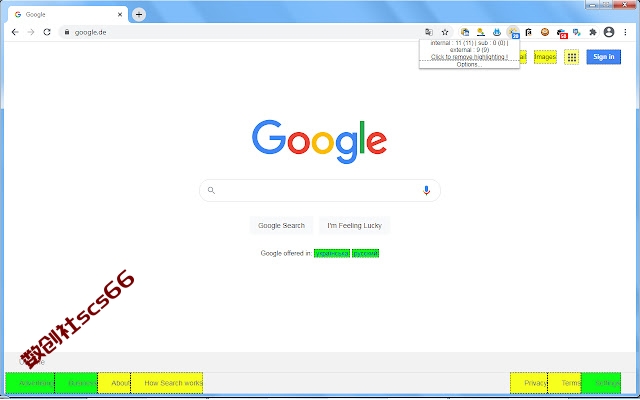Click into the Google search input field
640x400 pixels.
320,190
